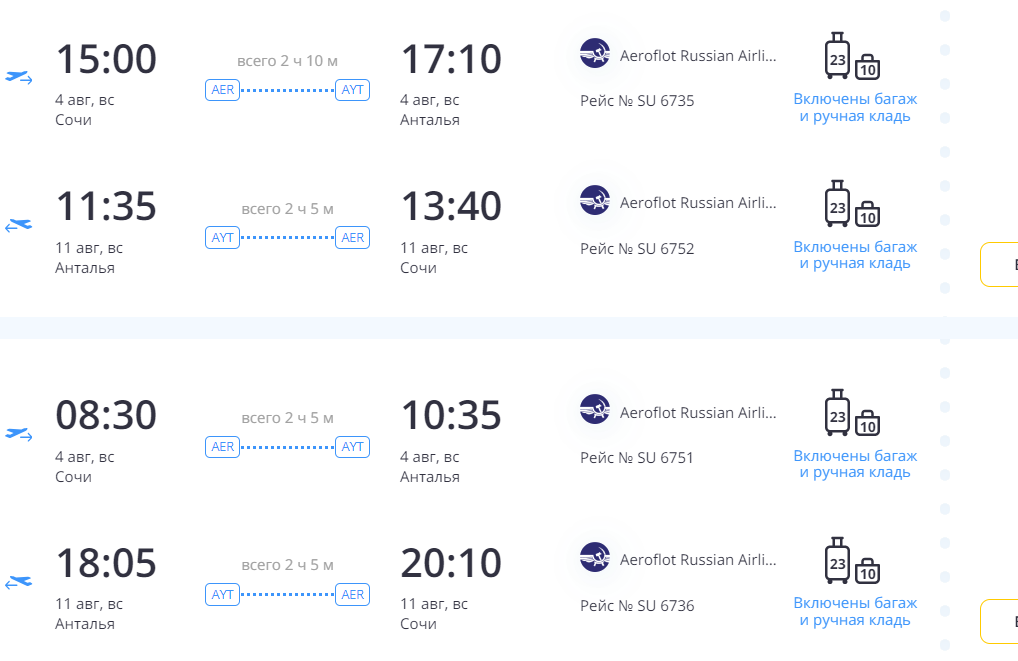Click departing plane icon beside 15:00 flight
Screen dimensions: 1018x661
point(19,77)
